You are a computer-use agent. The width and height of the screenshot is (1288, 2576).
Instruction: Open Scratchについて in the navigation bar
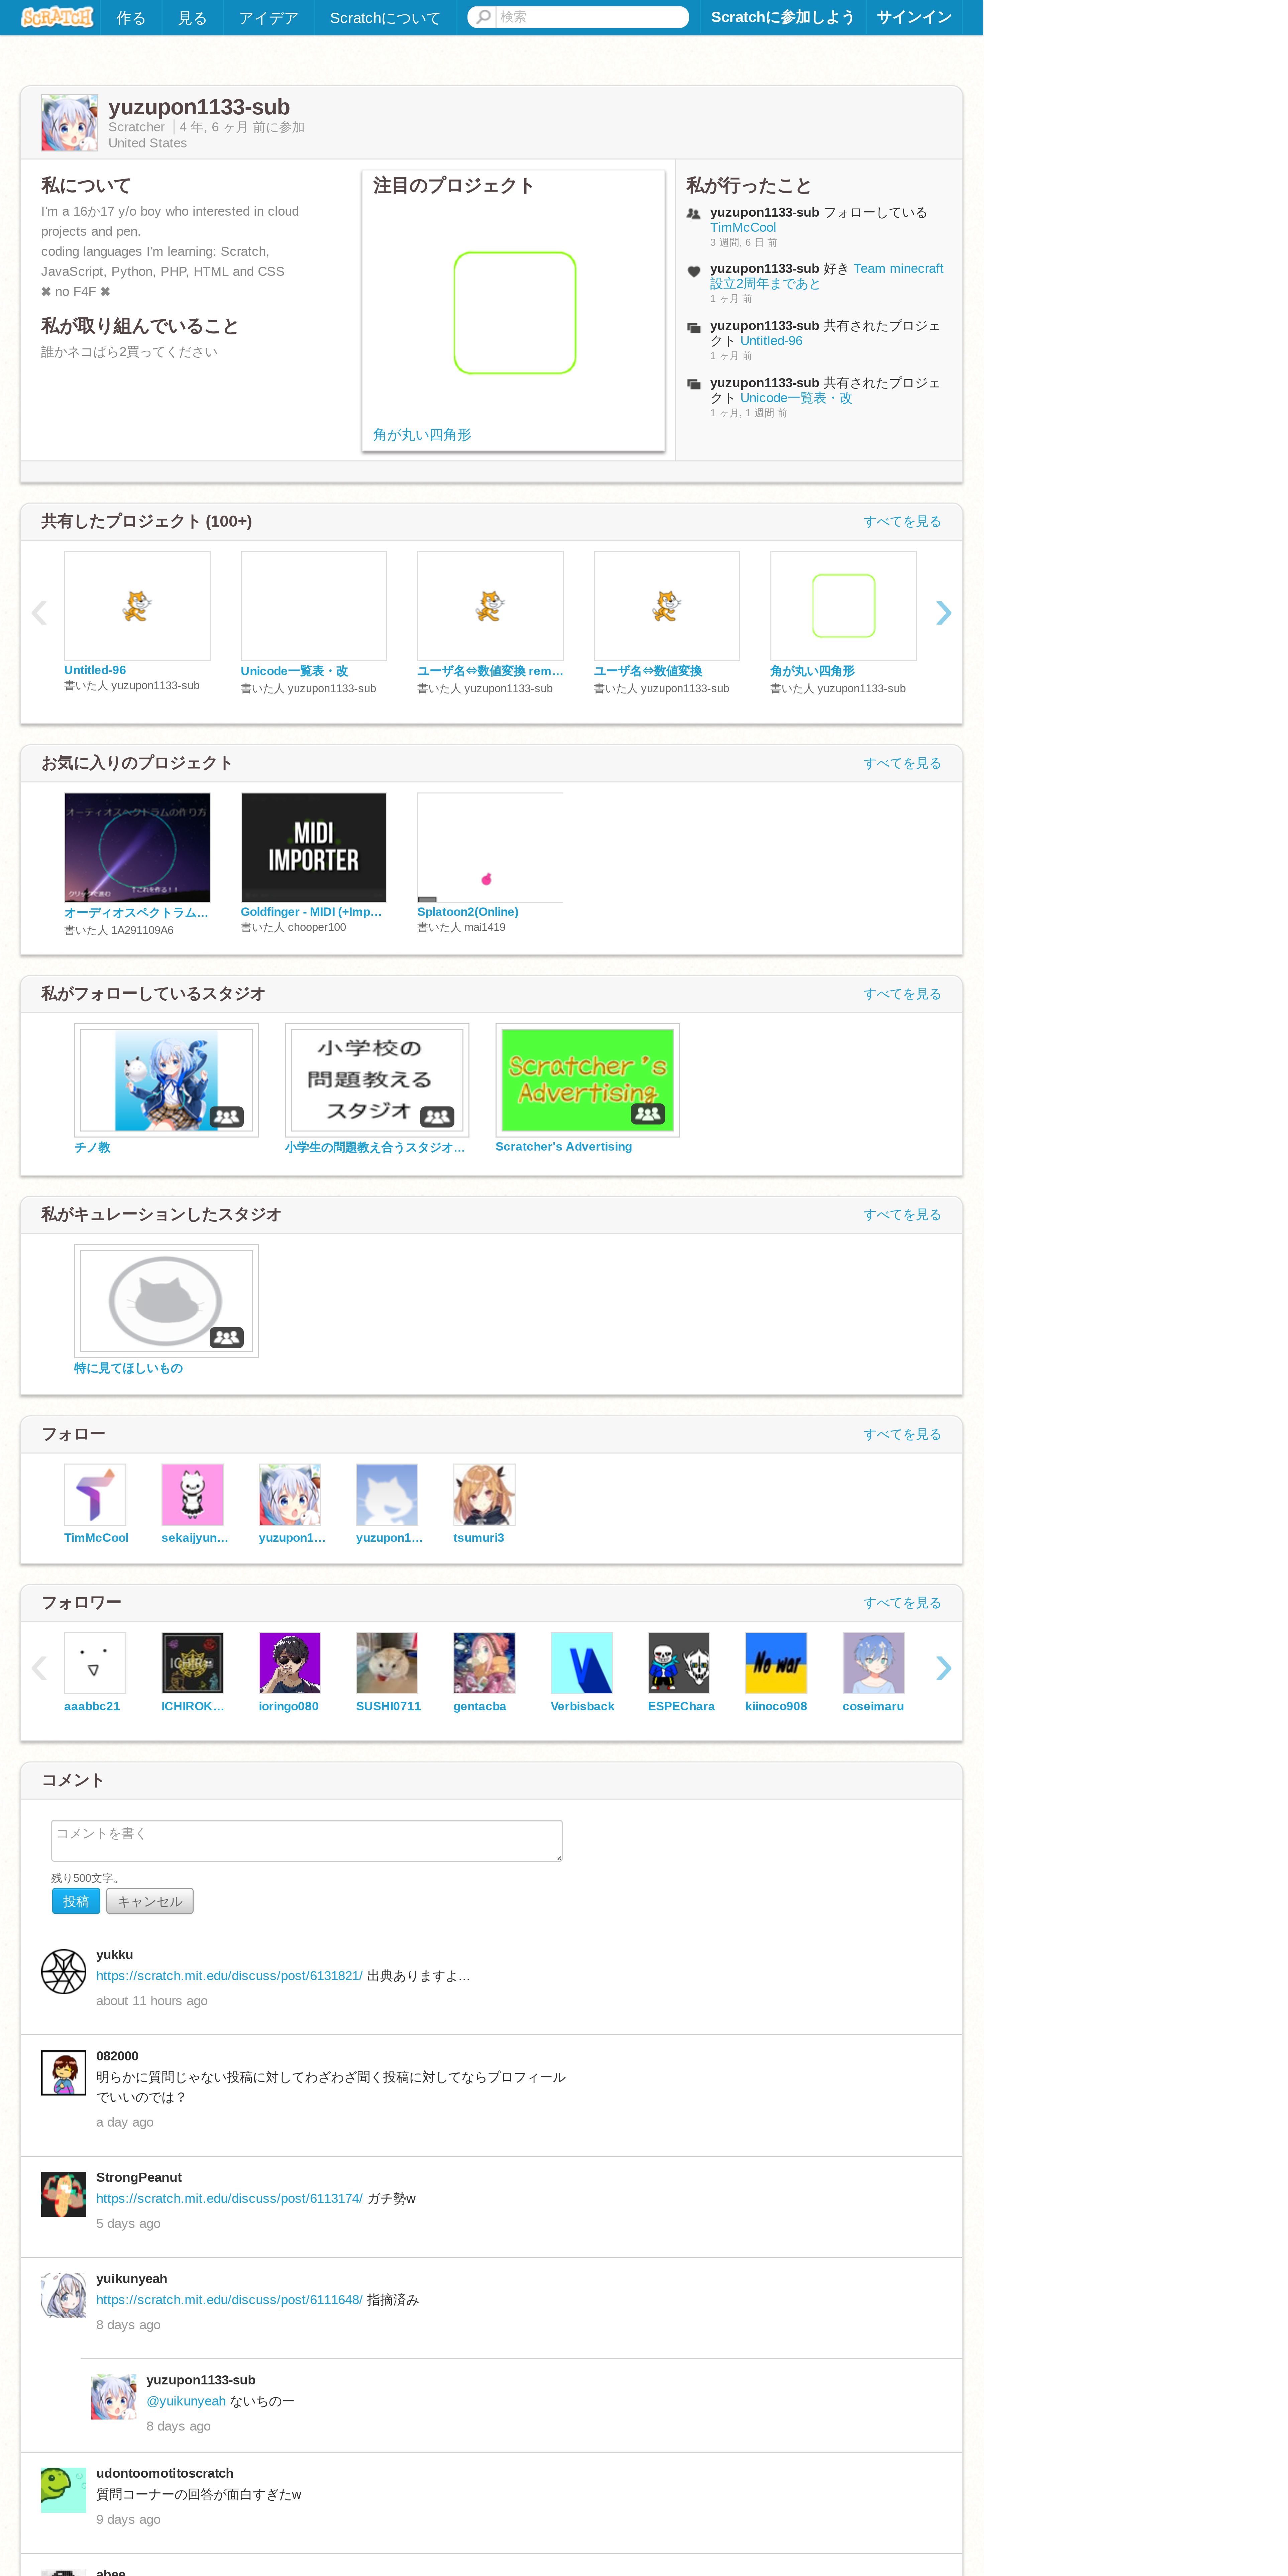pos(385,18)
